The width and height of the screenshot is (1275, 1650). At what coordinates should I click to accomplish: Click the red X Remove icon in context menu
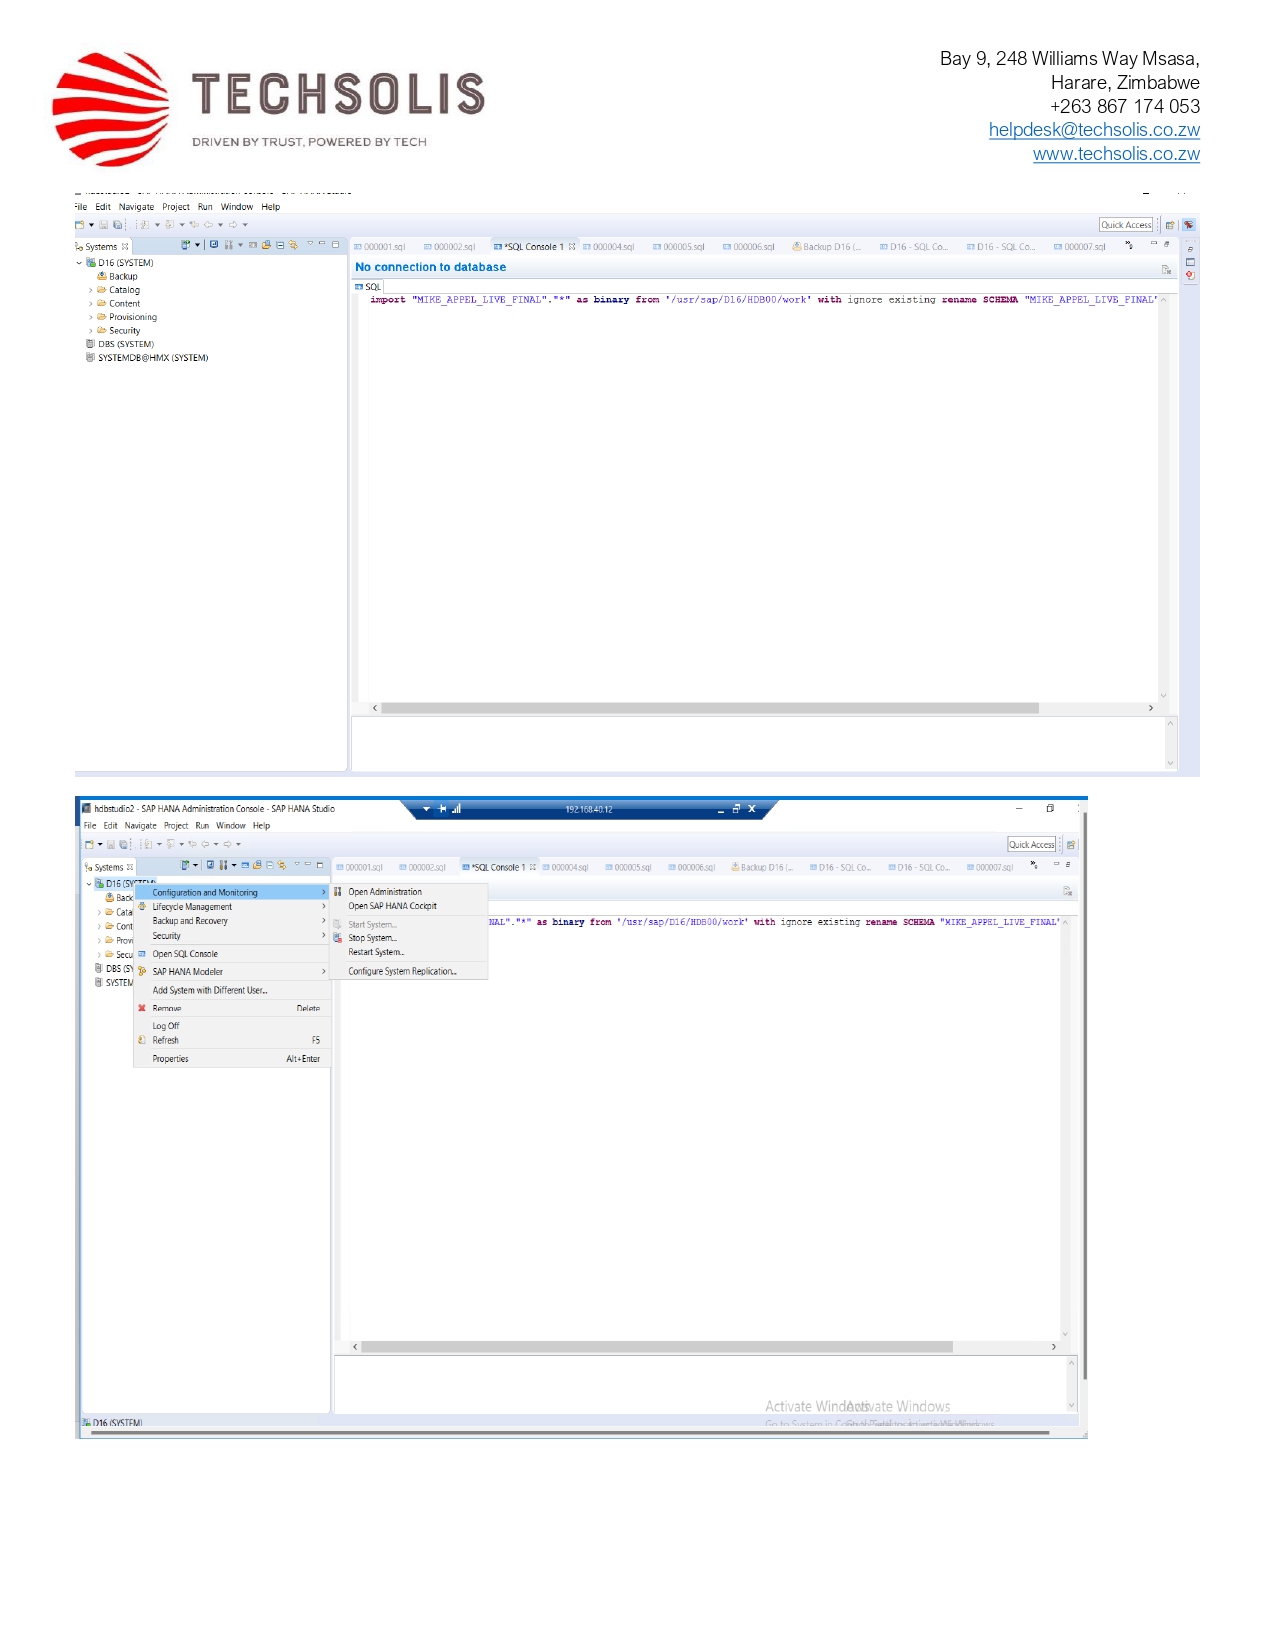[142, 1008]
